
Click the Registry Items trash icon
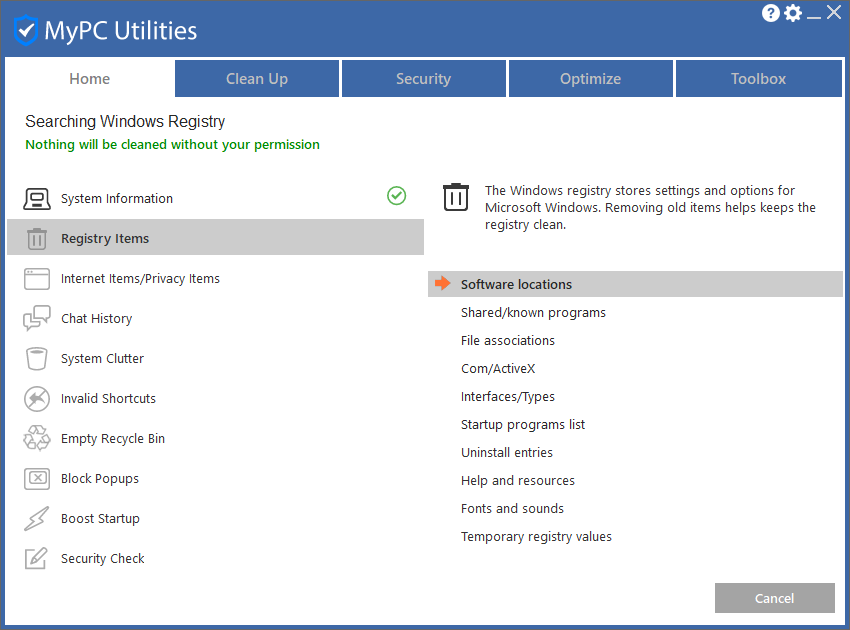click(x=37, y=239)
